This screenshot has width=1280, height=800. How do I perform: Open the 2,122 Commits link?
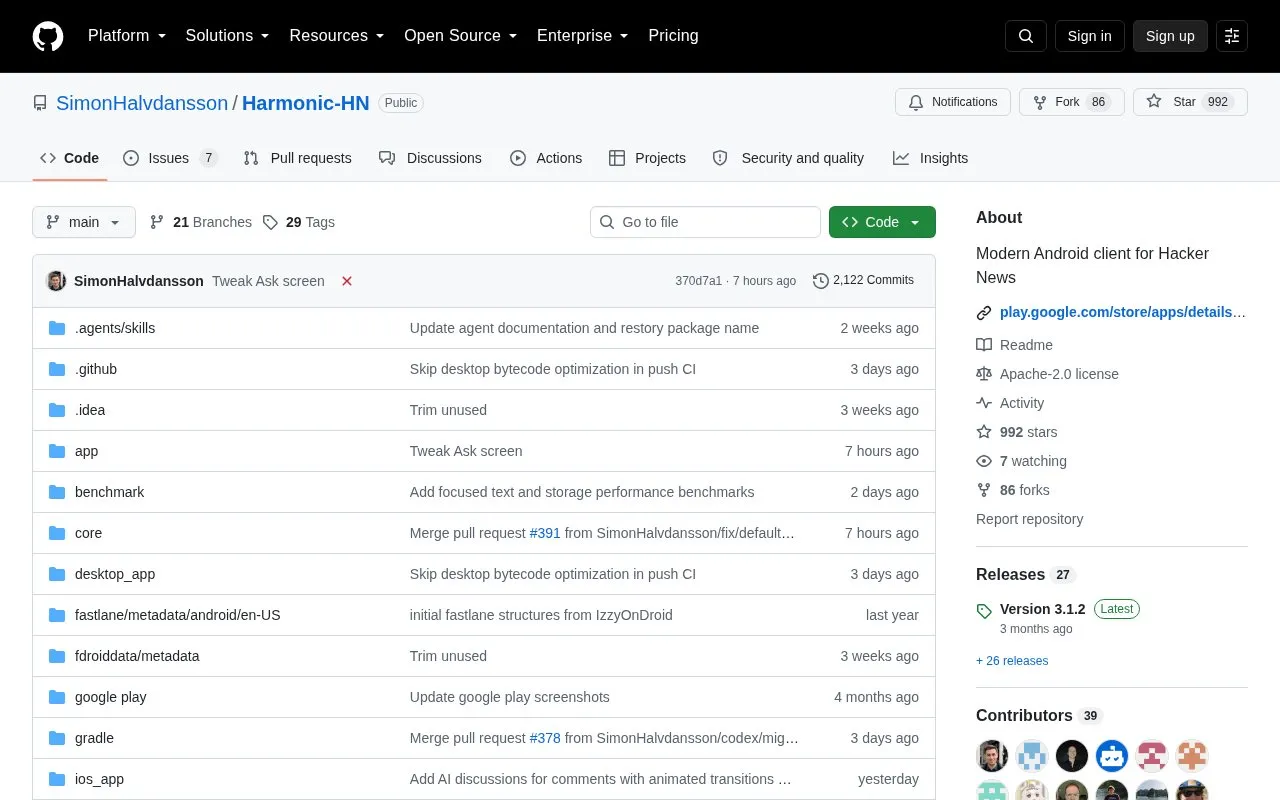pyautogui.click(x=863, y=281)
